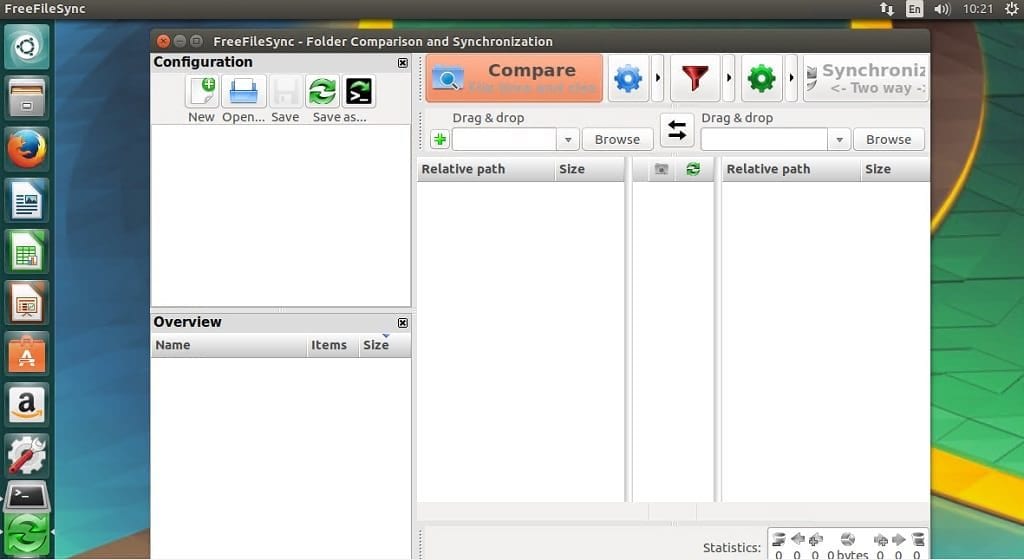Launch Firefox from the dock
The width and height of the screenshot is (1024, 560).
pos(27,149)
